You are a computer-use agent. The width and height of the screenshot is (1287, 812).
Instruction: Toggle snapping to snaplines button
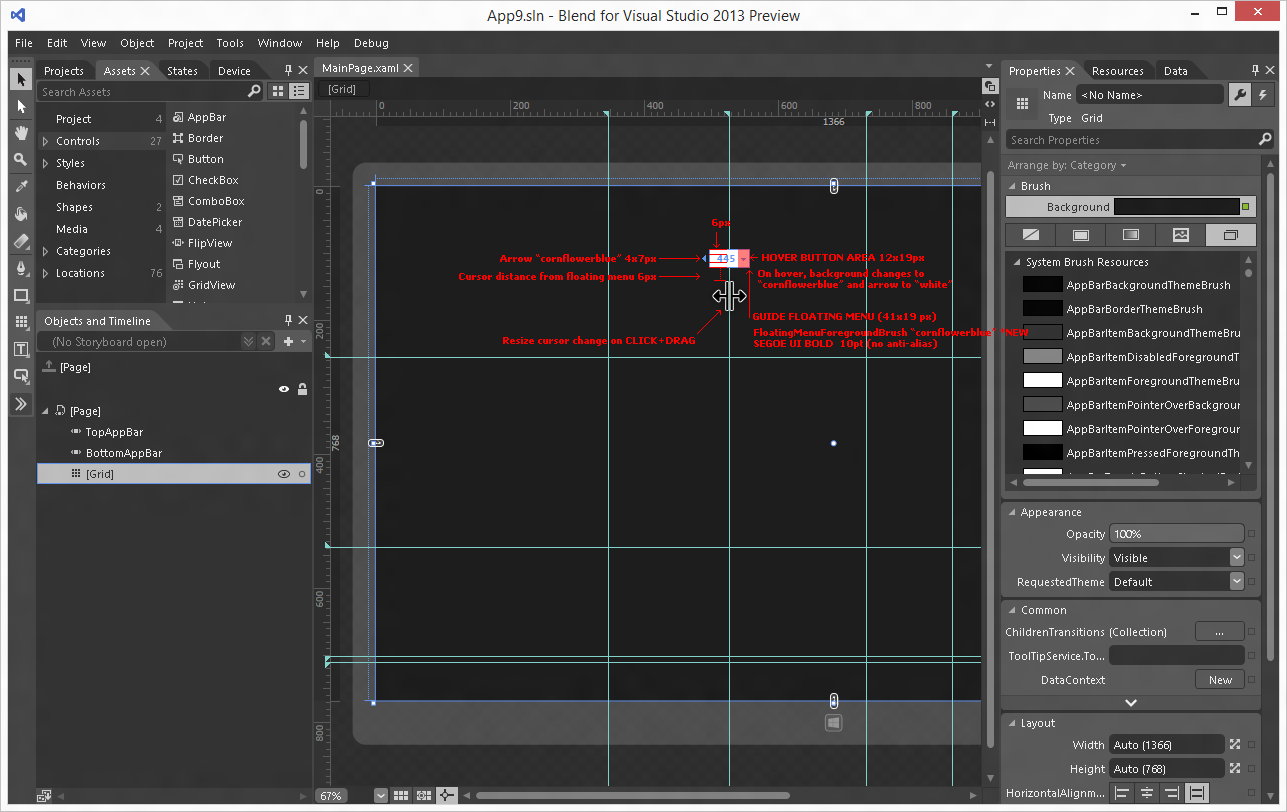point(447,795)
